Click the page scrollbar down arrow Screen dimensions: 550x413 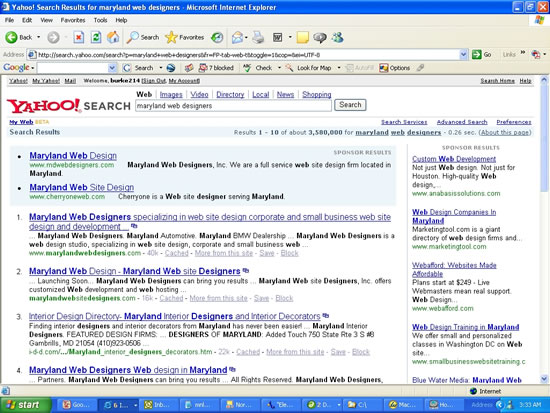pos(544,379)
